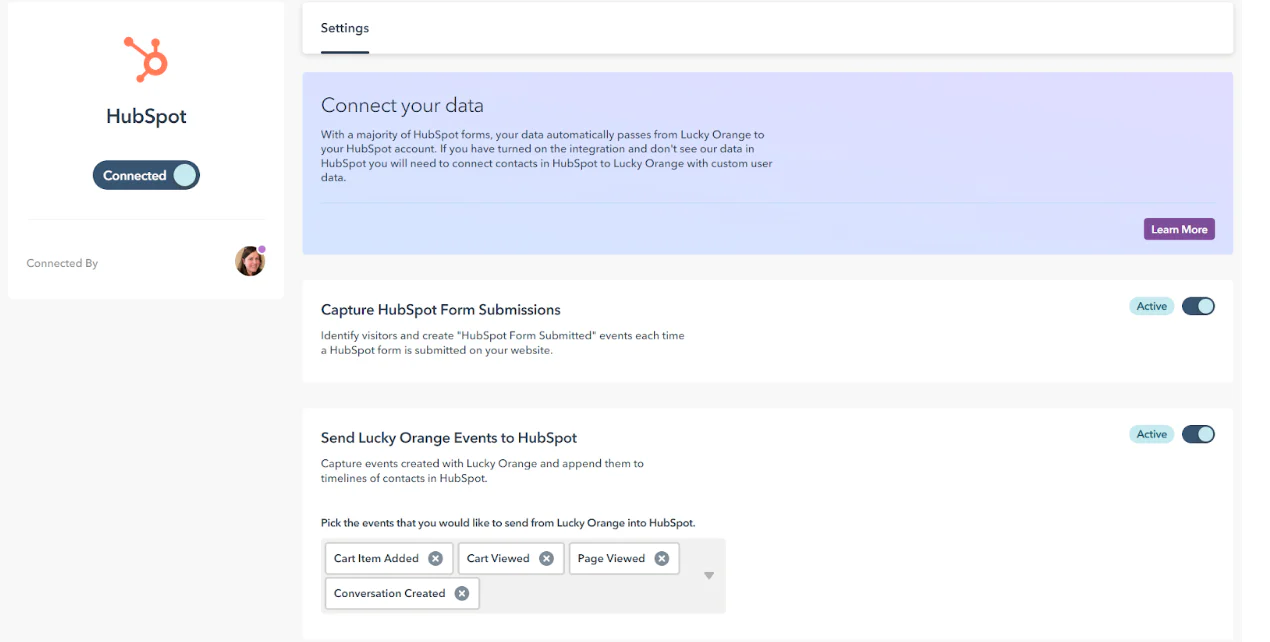Click the "Connect your data" banner heading
1270x642 pixels.
click(x=403, y=105)
